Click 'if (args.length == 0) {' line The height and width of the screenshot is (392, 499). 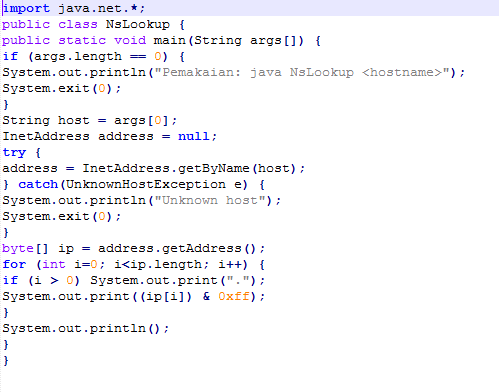point(93,56)
